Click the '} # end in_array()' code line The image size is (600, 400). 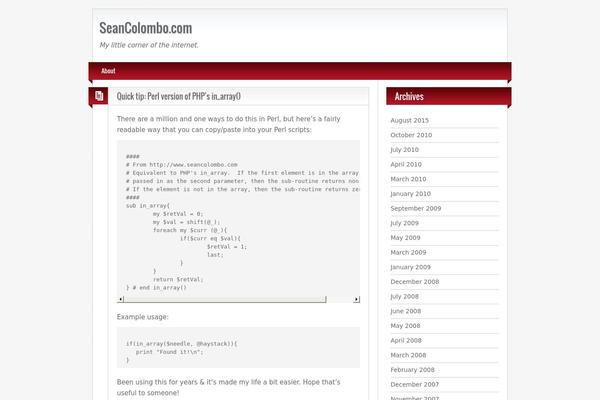click(156, 287)
